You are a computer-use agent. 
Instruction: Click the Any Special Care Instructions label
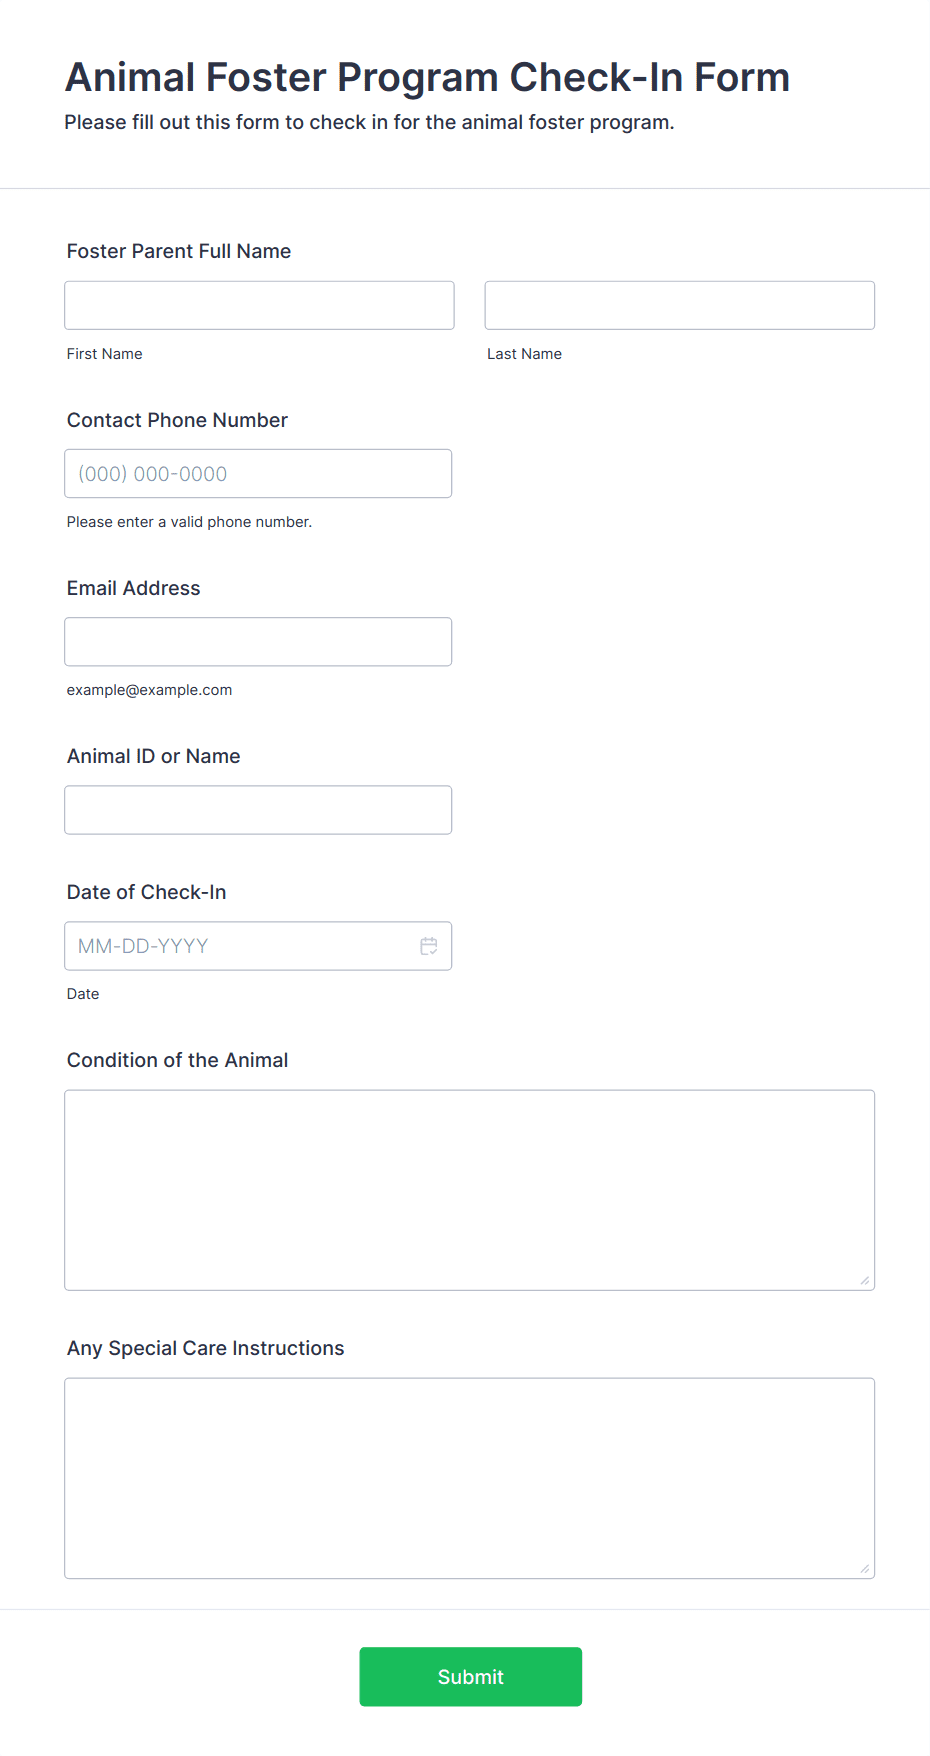pyautogui.click(x=206, y=1348)
